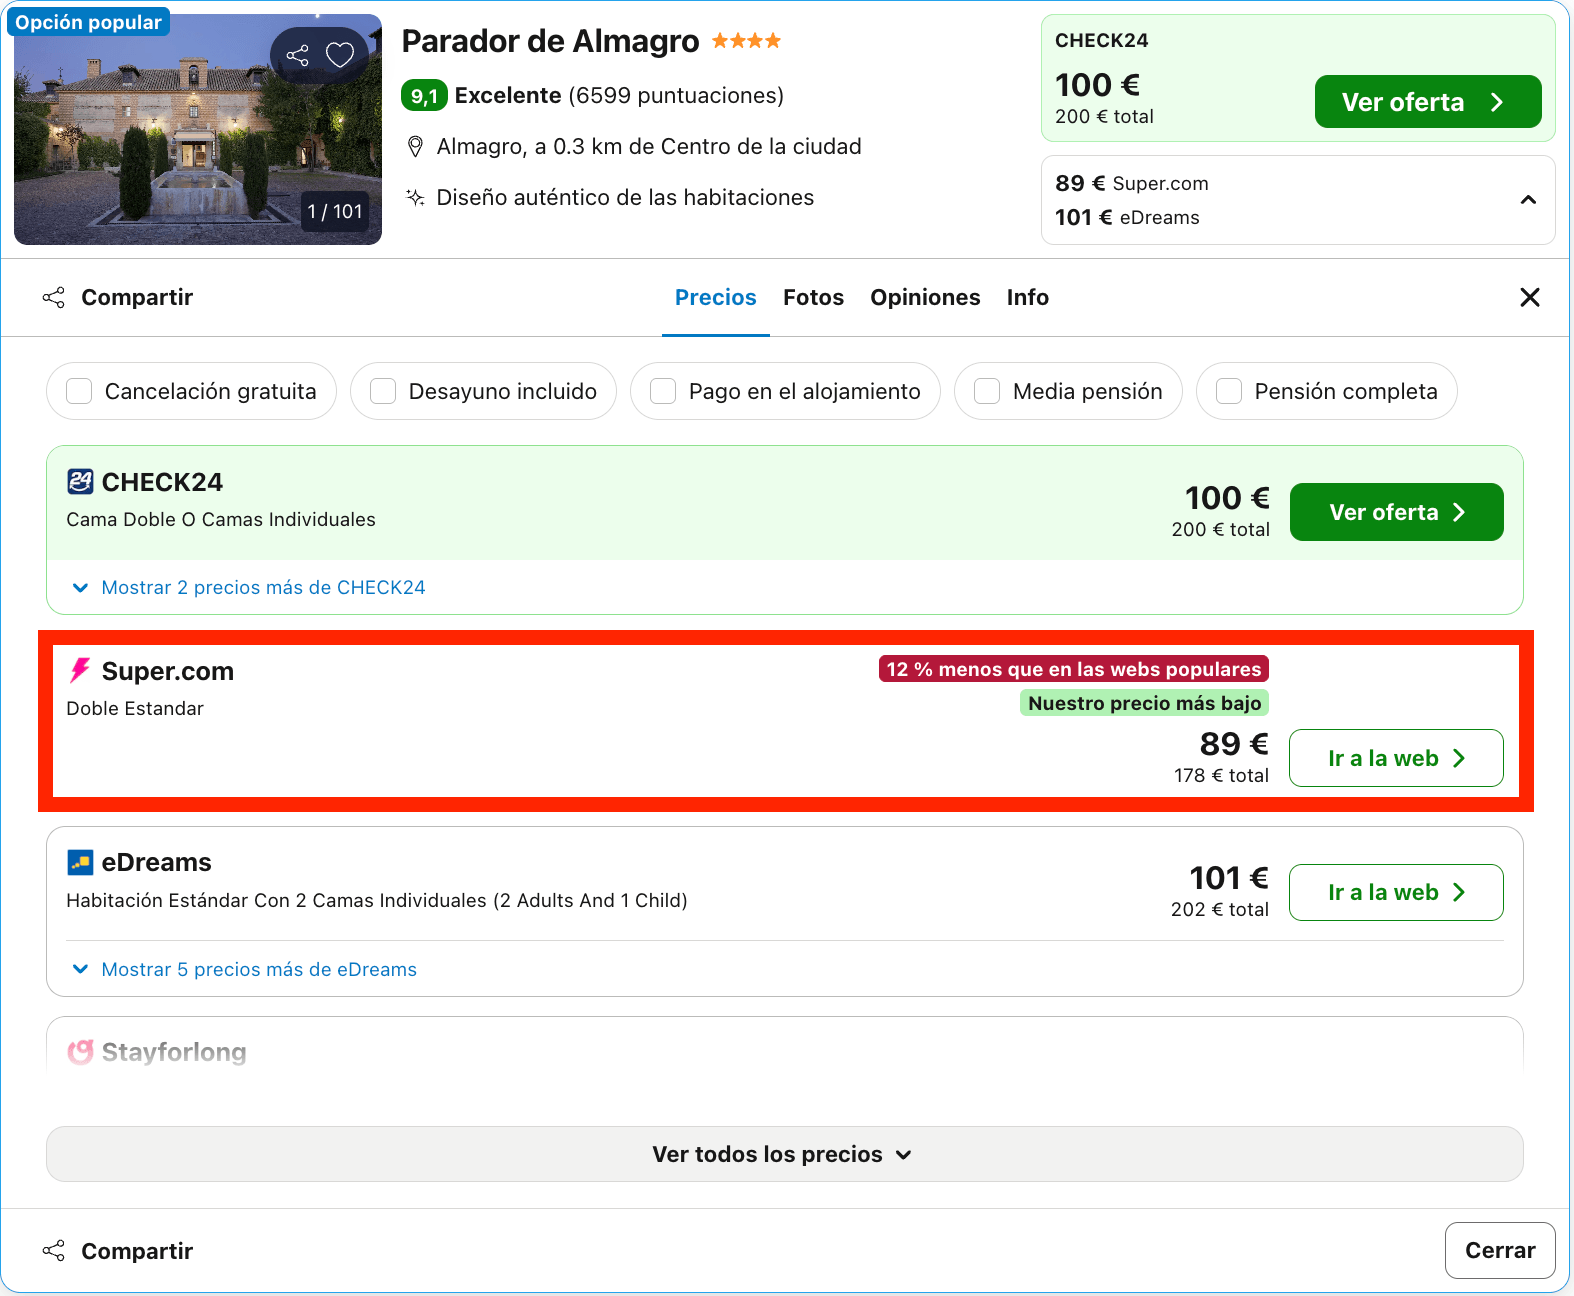Expand Mostrar 2 precios más de CHECK24
The width and height of the screenshot is (1574, 1296).
pyautogui.click(x=249, y=587)
